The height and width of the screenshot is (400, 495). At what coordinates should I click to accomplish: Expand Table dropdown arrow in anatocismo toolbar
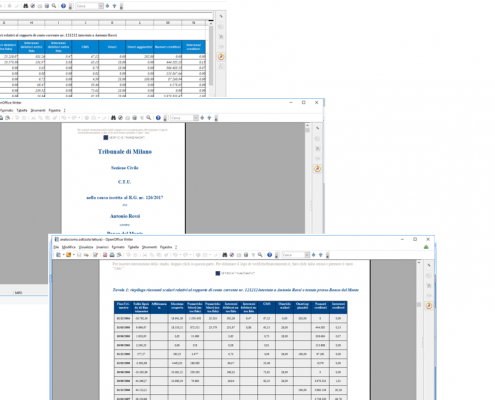coord(210,255)
